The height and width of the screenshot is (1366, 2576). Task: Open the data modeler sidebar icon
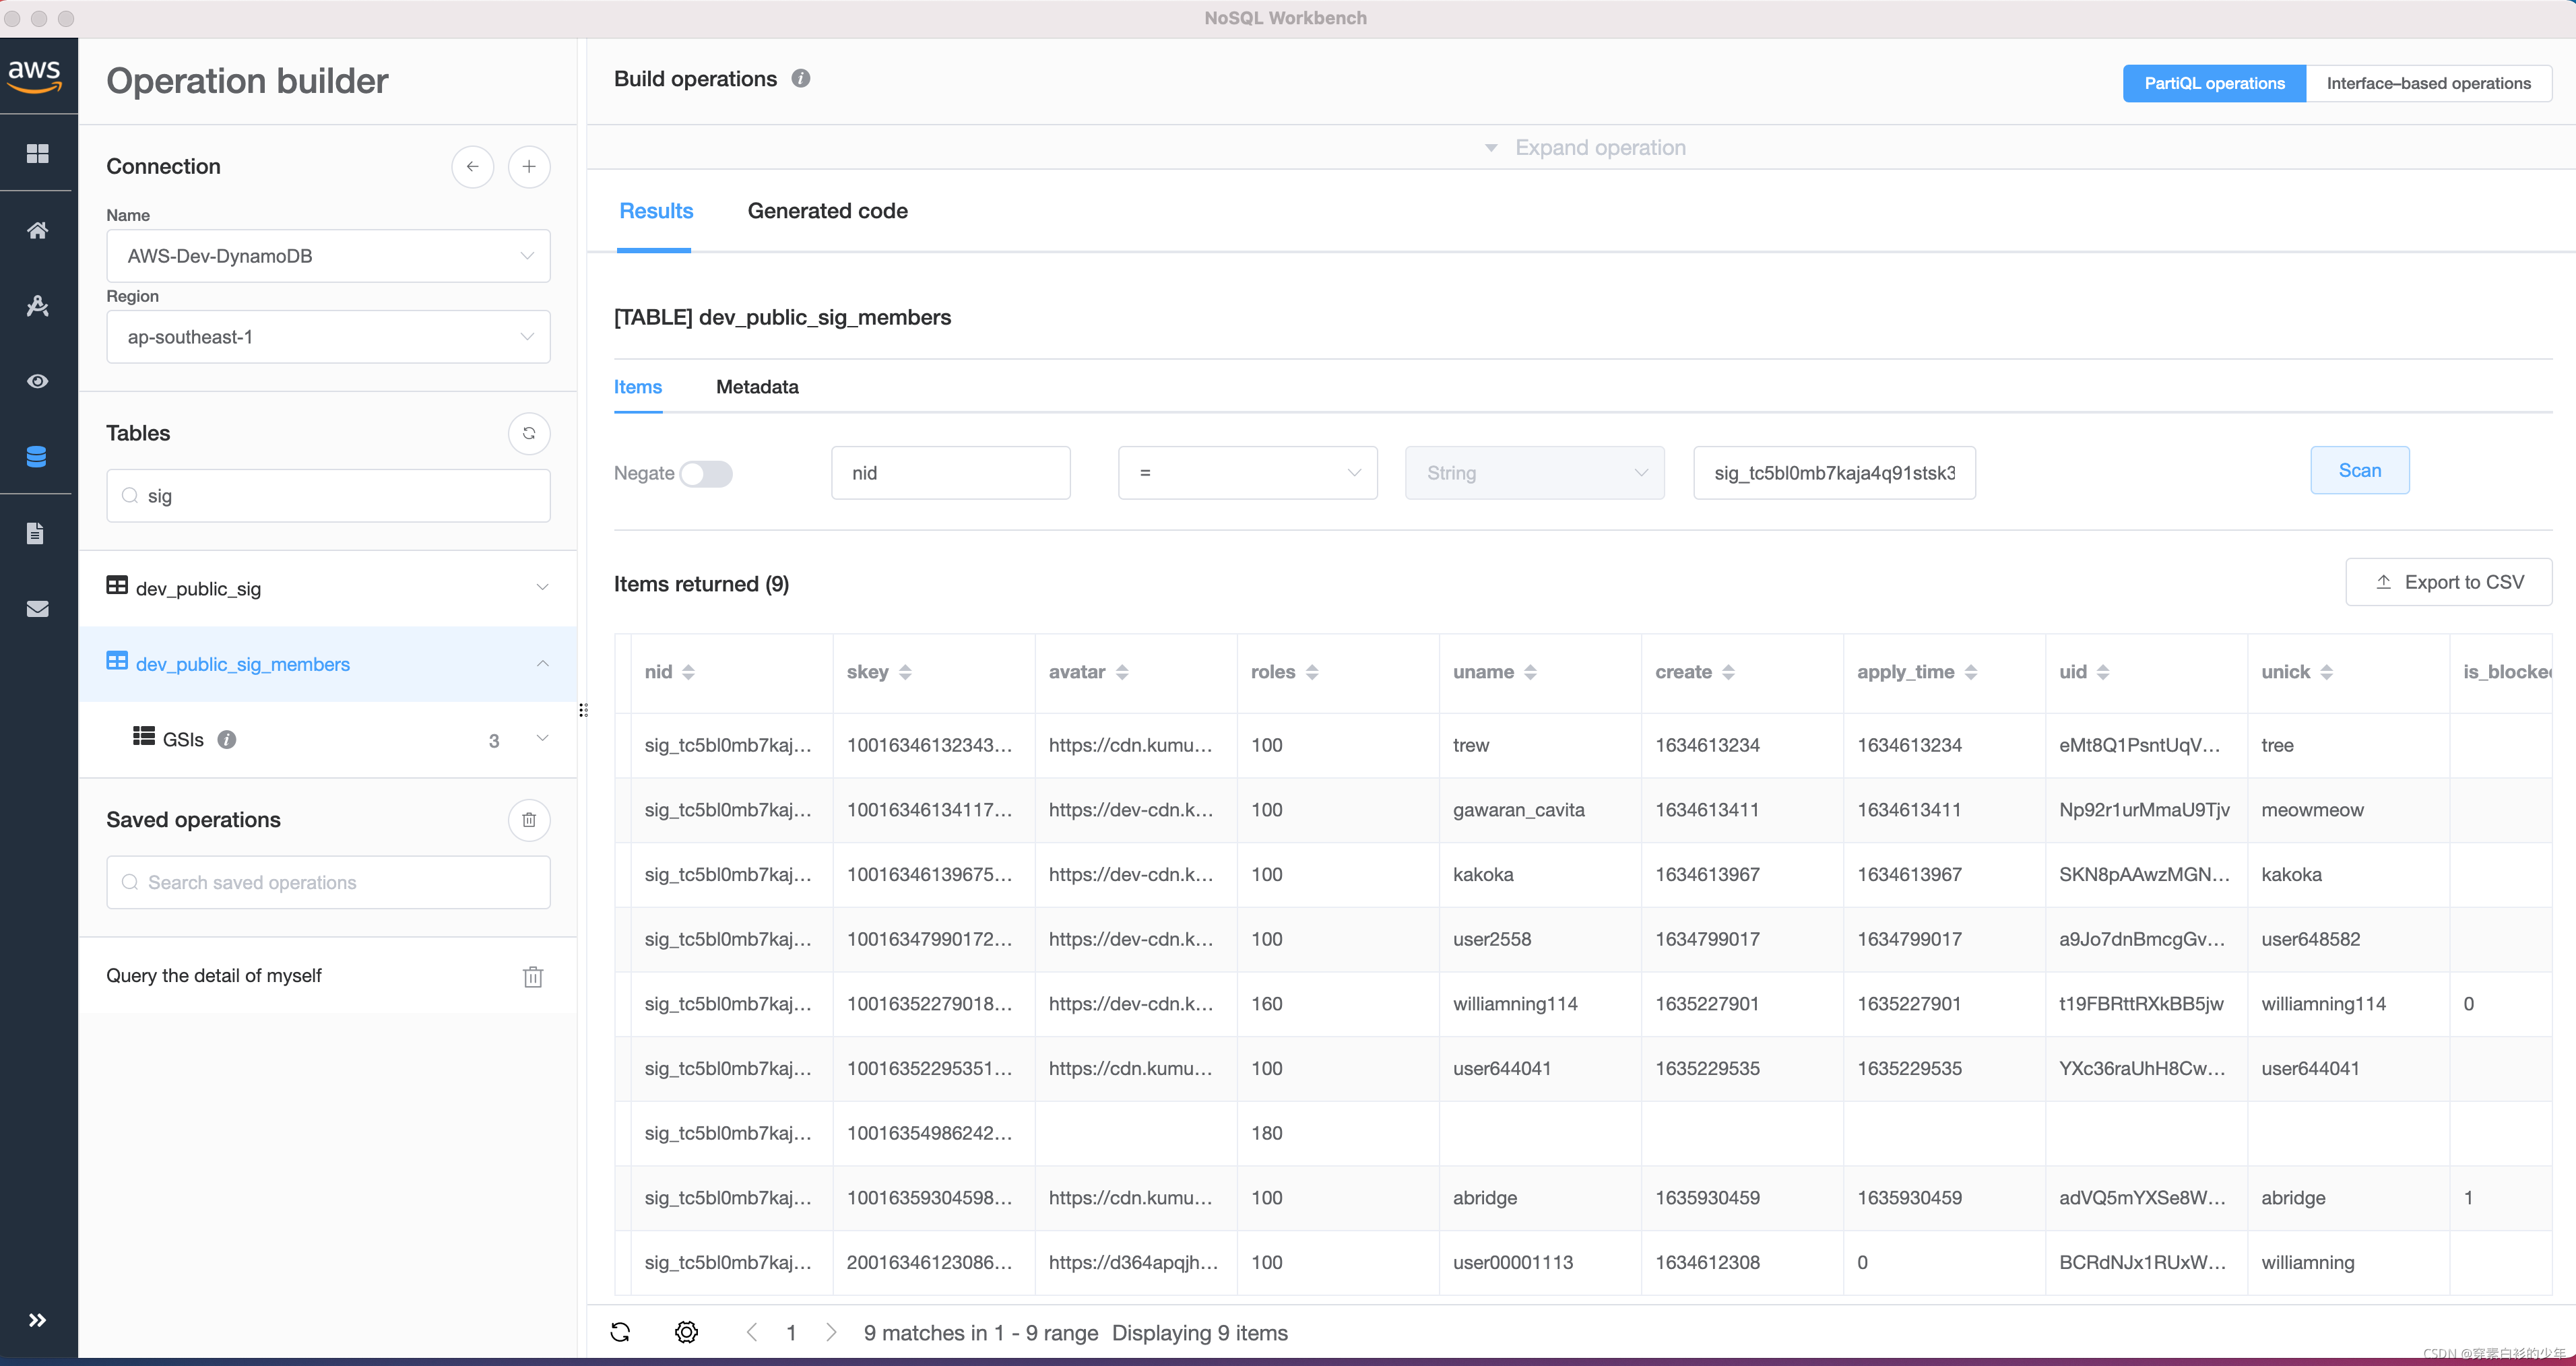pos(37,306)
